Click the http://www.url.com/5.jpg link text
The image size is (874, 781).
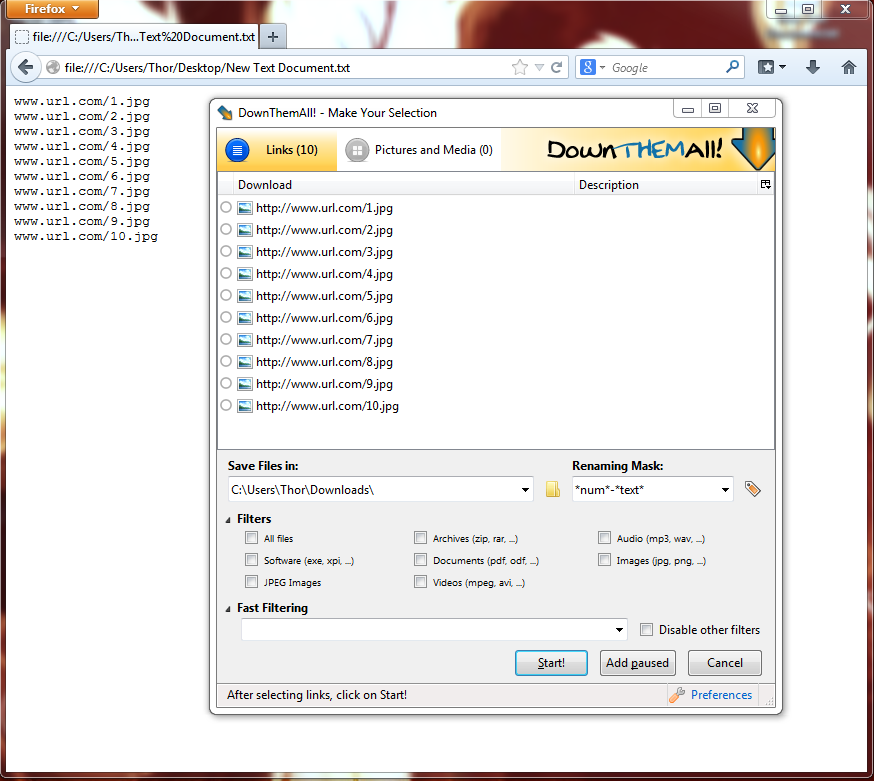324,296
